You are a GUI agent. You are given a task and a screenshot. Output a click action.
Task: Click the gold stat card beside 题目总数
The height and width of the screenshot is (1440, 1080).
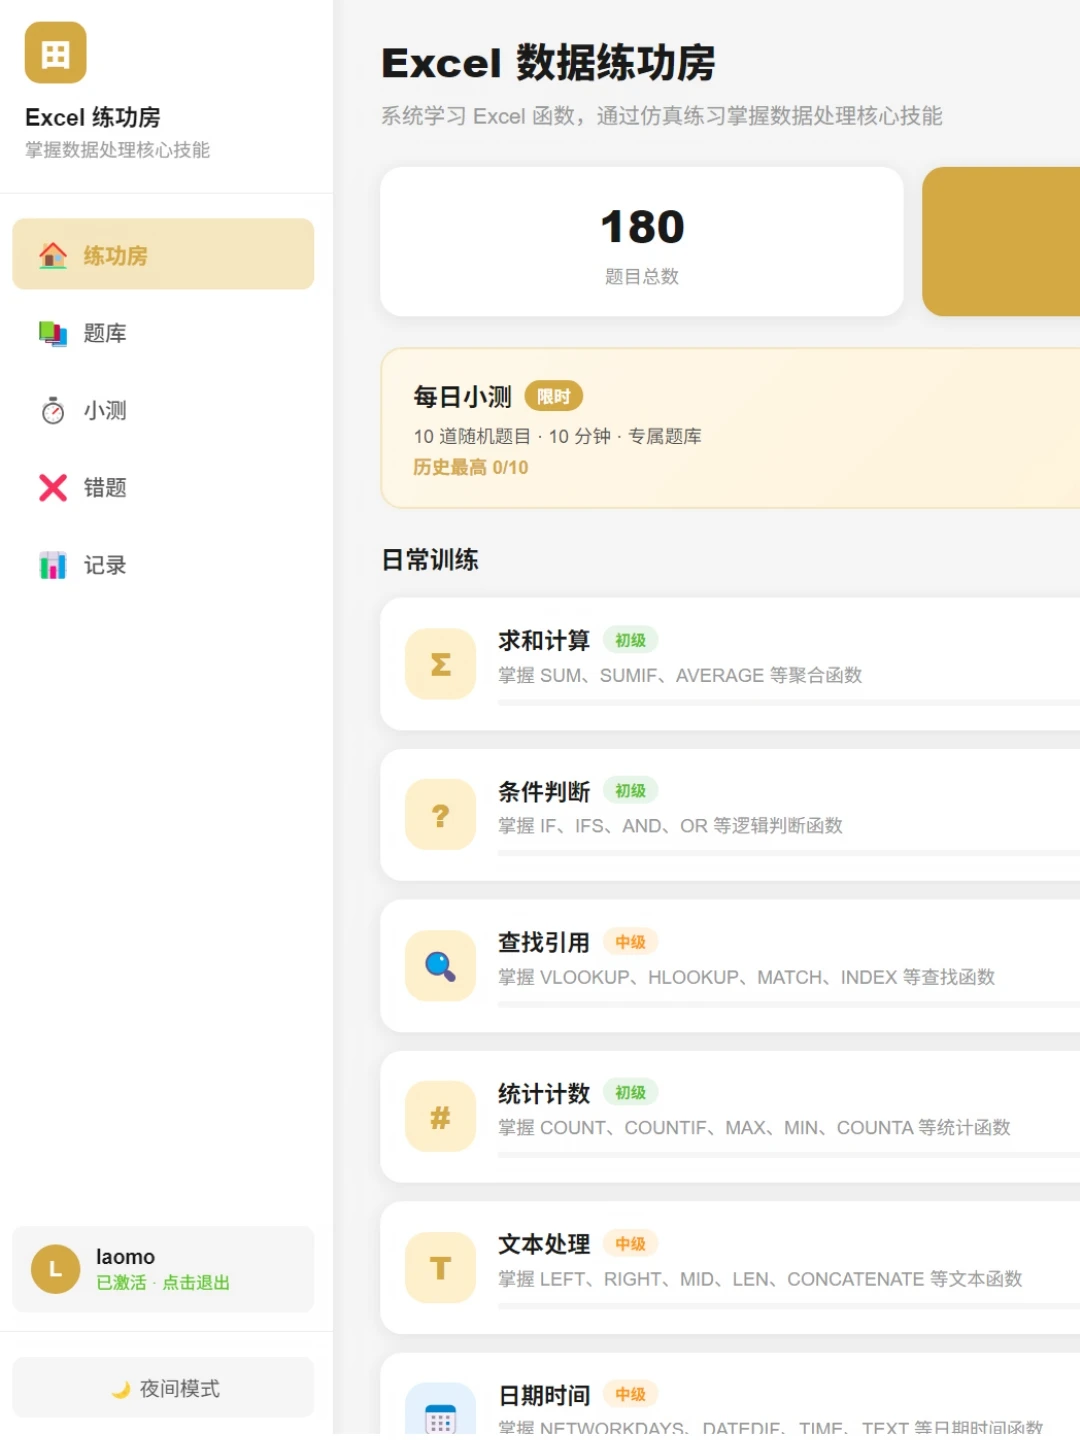(1001, 242)
